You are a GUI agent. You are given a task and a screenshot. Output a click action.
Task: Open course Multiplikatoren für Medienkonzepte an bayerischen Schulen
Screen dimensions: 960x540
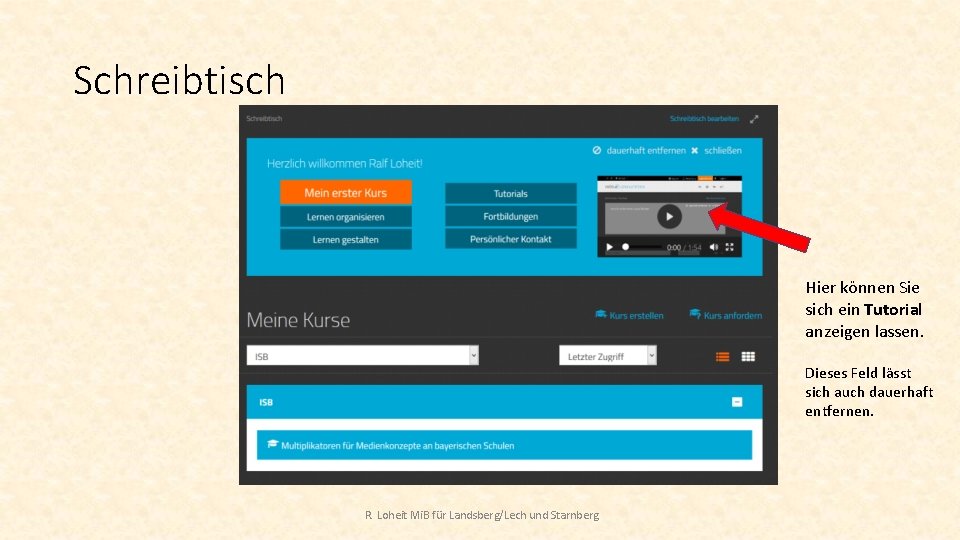[504, 445]
